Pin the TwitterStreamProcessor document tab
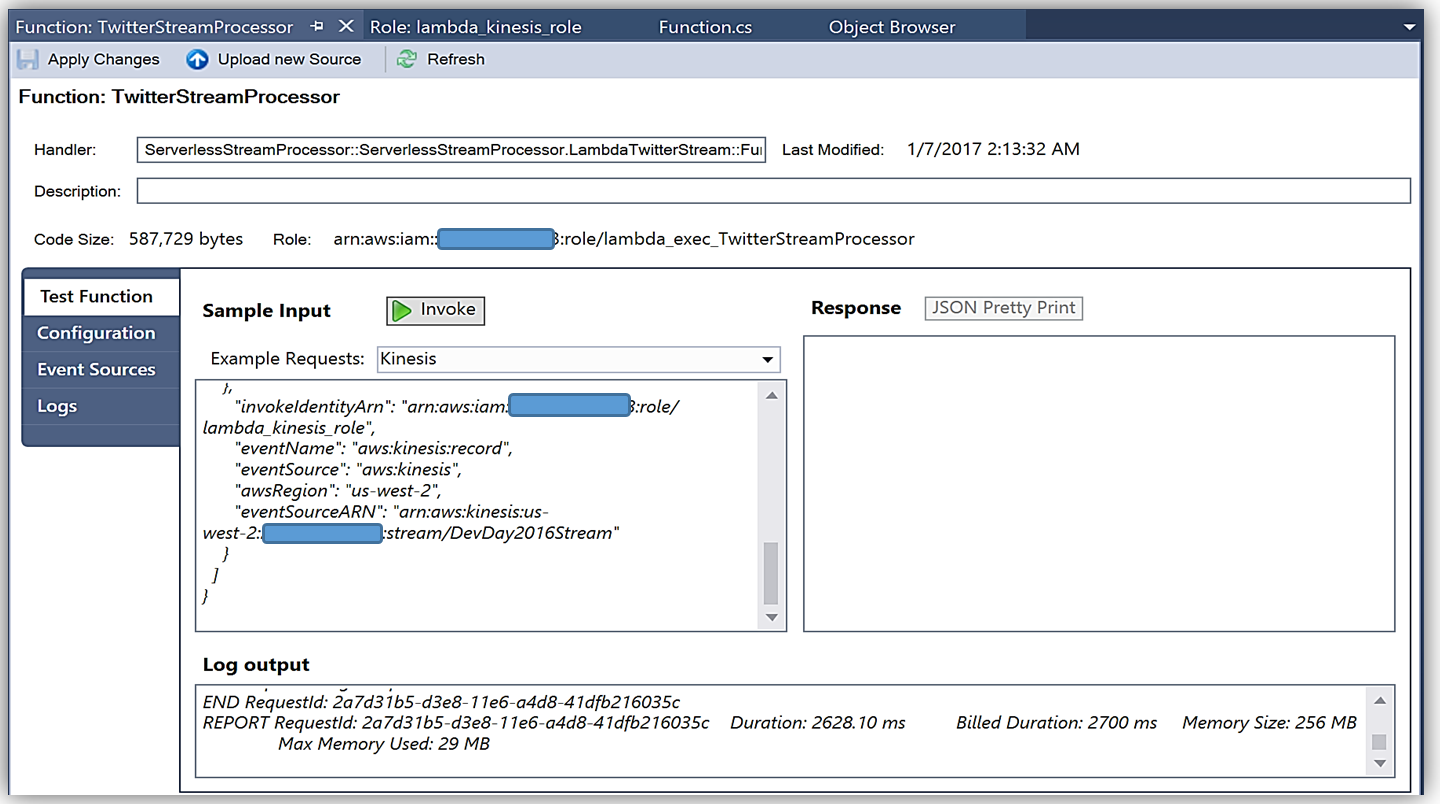This screenshot has width=1440, height=804. [317, 27]
